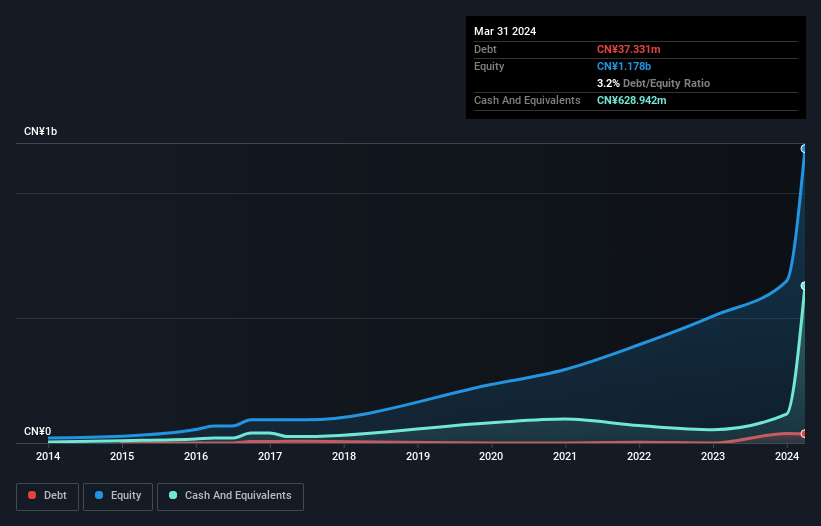Viewport: 821px width, 526px height.
Task: Click the Mar 31 2024 tooltip header
Action: point(505,31)
